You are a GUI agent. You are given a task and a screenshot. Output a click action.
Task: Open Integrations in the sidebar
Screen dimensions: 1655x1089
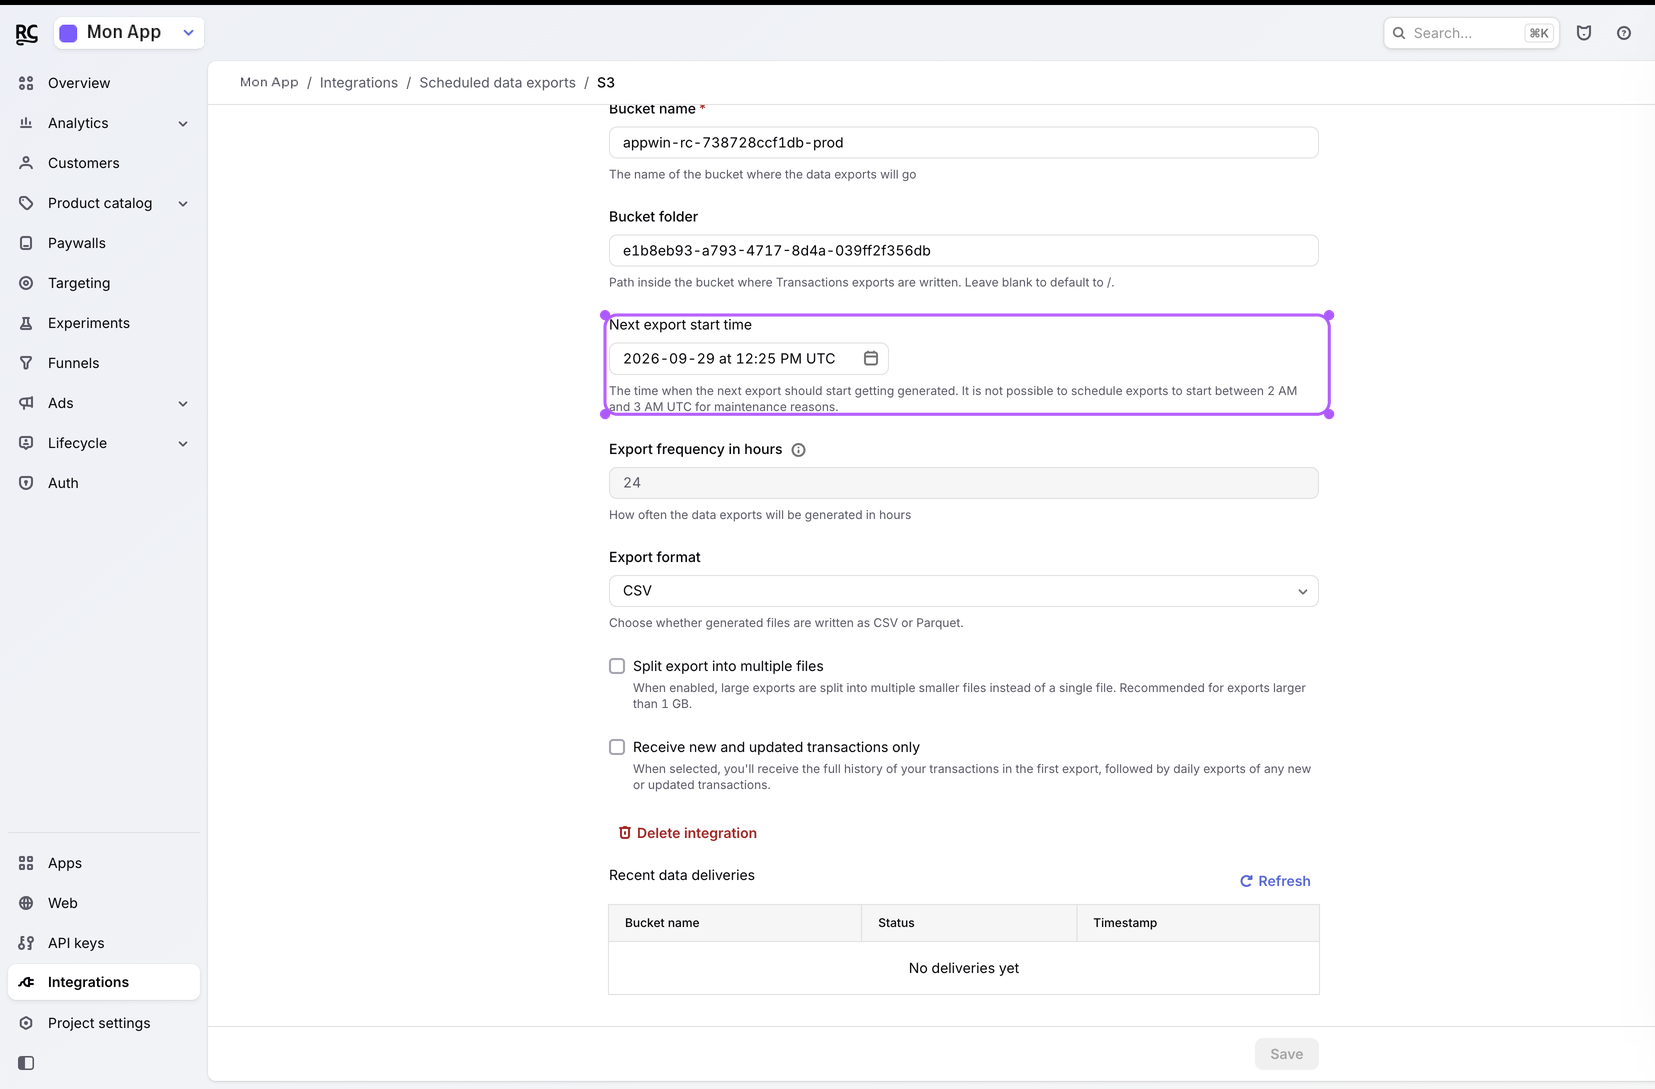click(x=104, y=982)
